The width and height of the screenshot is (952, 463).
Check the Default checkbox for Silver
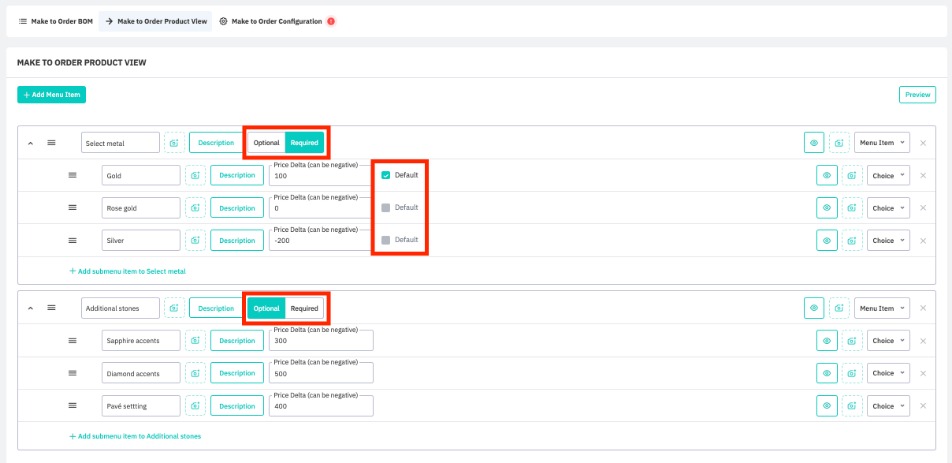[x=386, y=240]
